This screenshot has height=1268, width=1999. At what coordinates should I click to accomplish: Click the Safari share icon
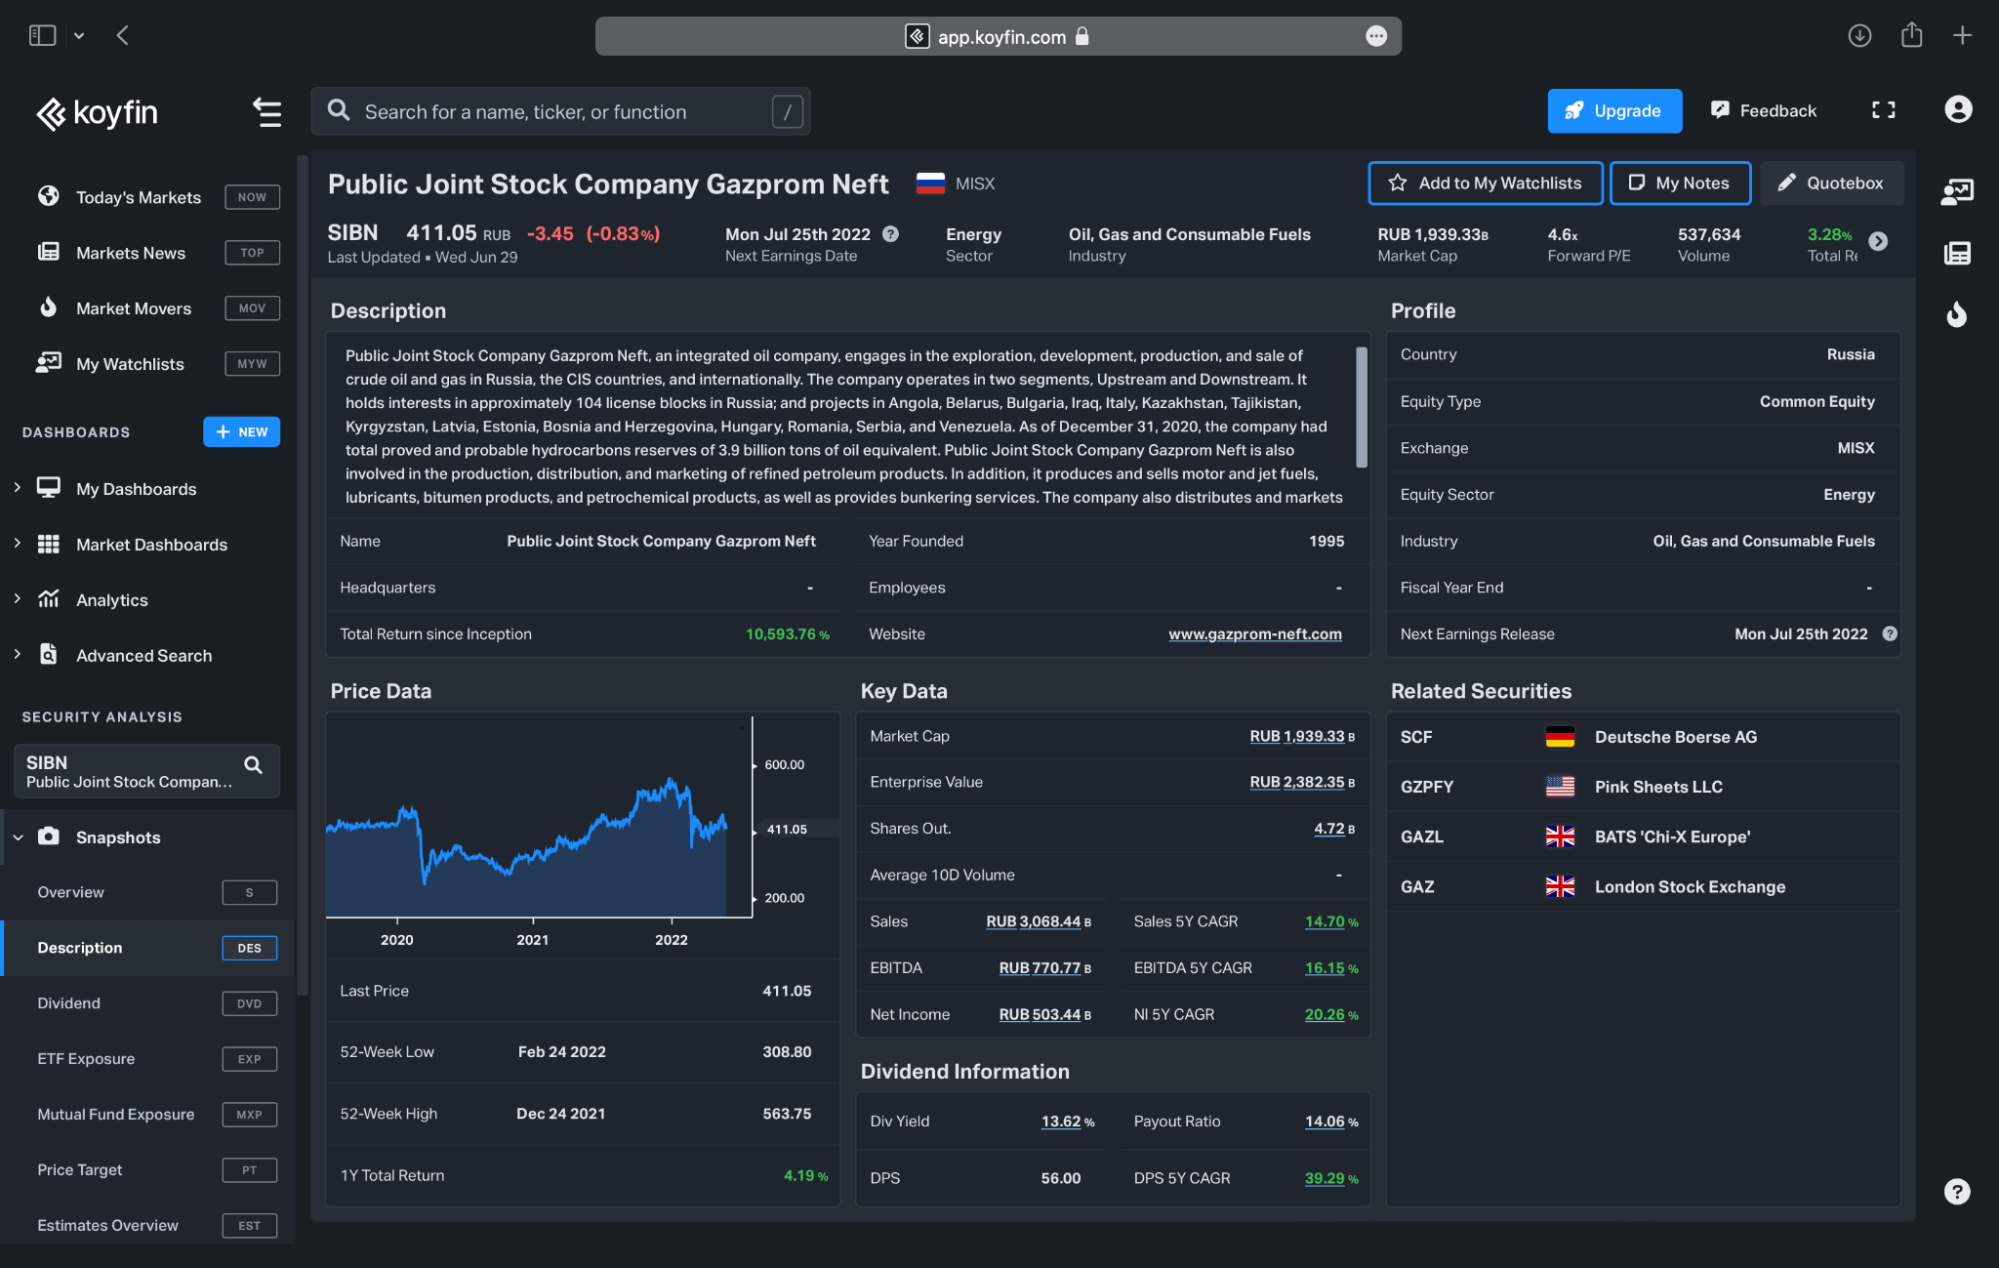tap(1911, 35)
